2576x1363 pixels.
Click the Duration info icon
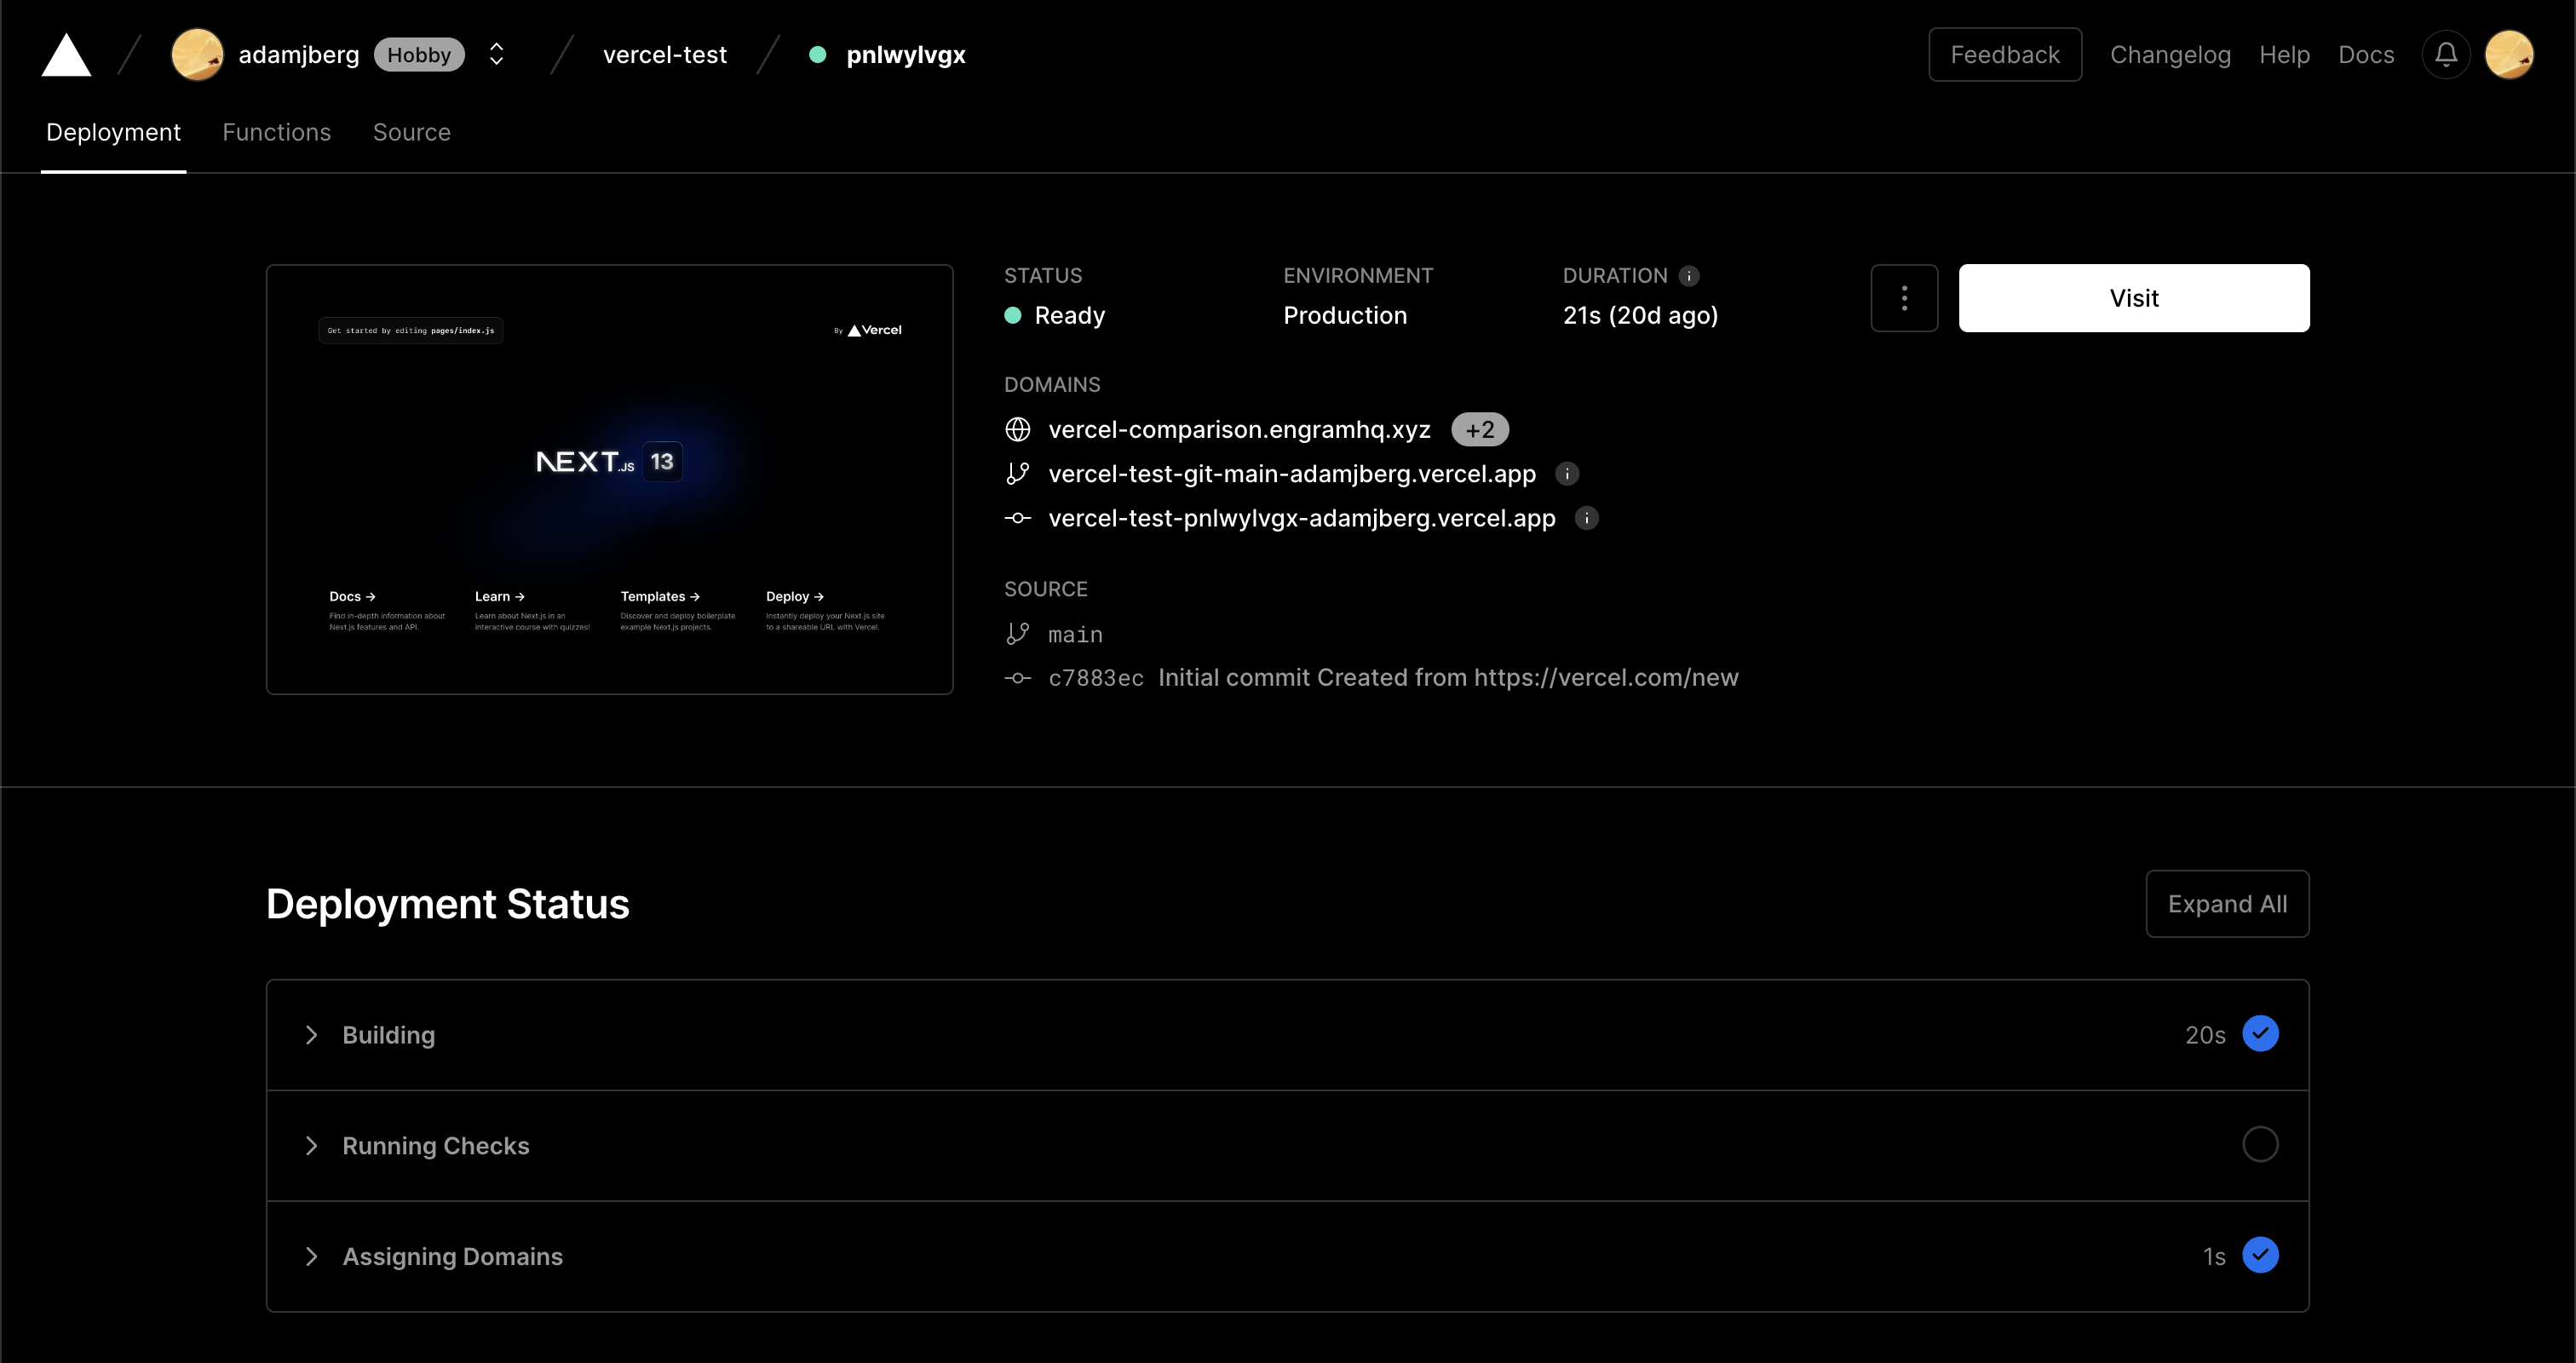[x=1689, y=276]
